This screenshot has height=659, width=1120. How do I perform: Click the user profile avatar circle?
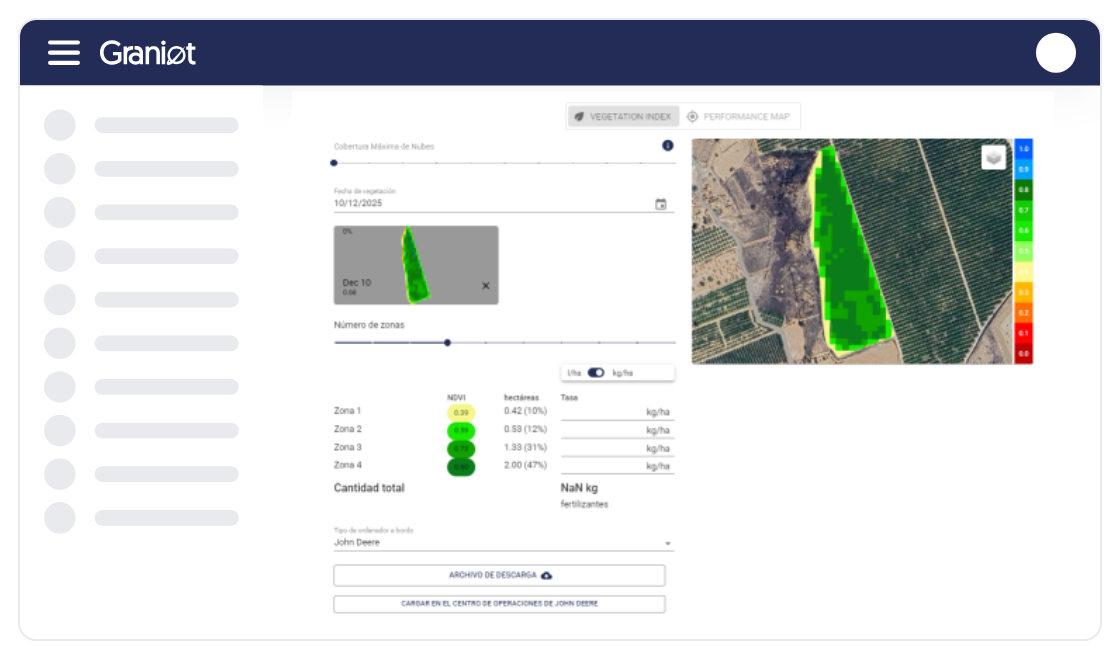click(x=1055, y=53)
